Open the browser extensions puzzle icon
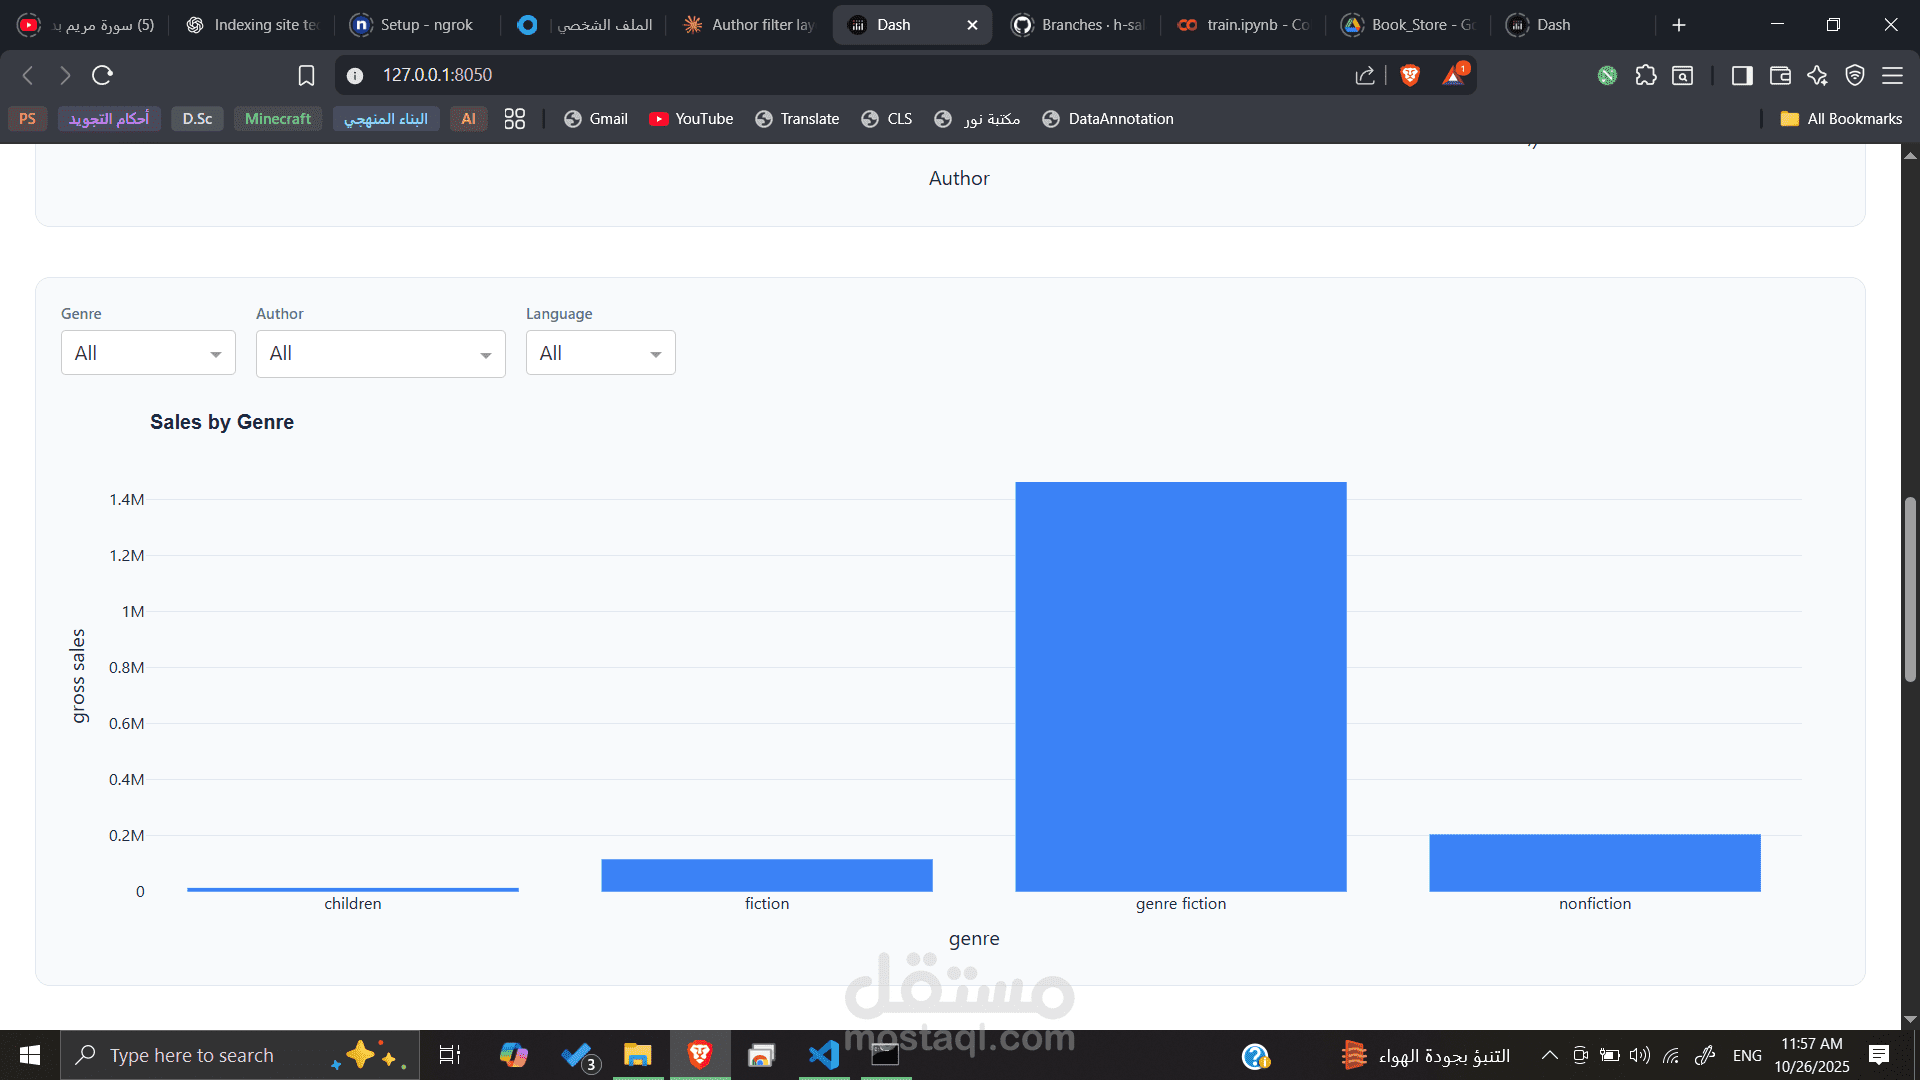 [1646, 75]
